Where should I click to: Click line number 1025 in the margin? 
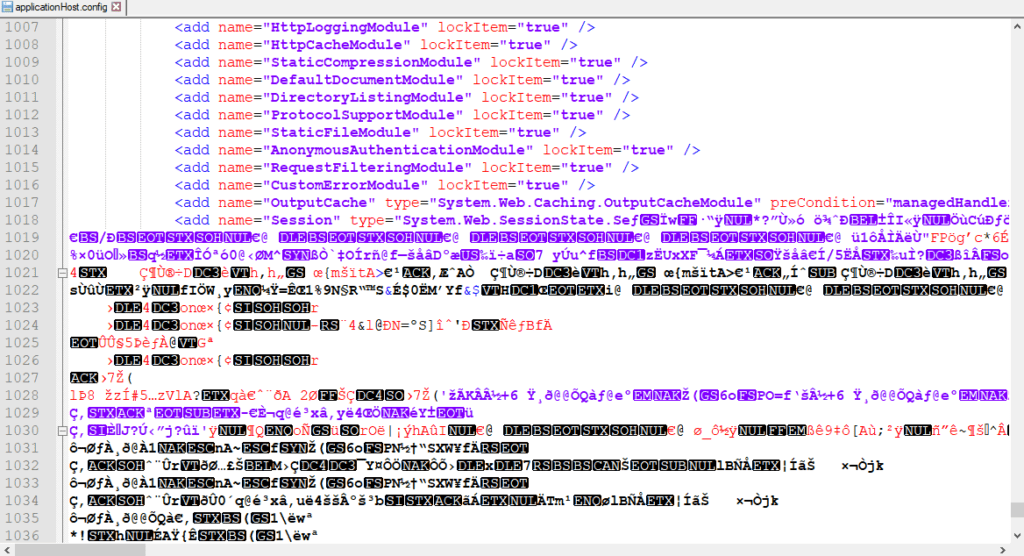22,343
